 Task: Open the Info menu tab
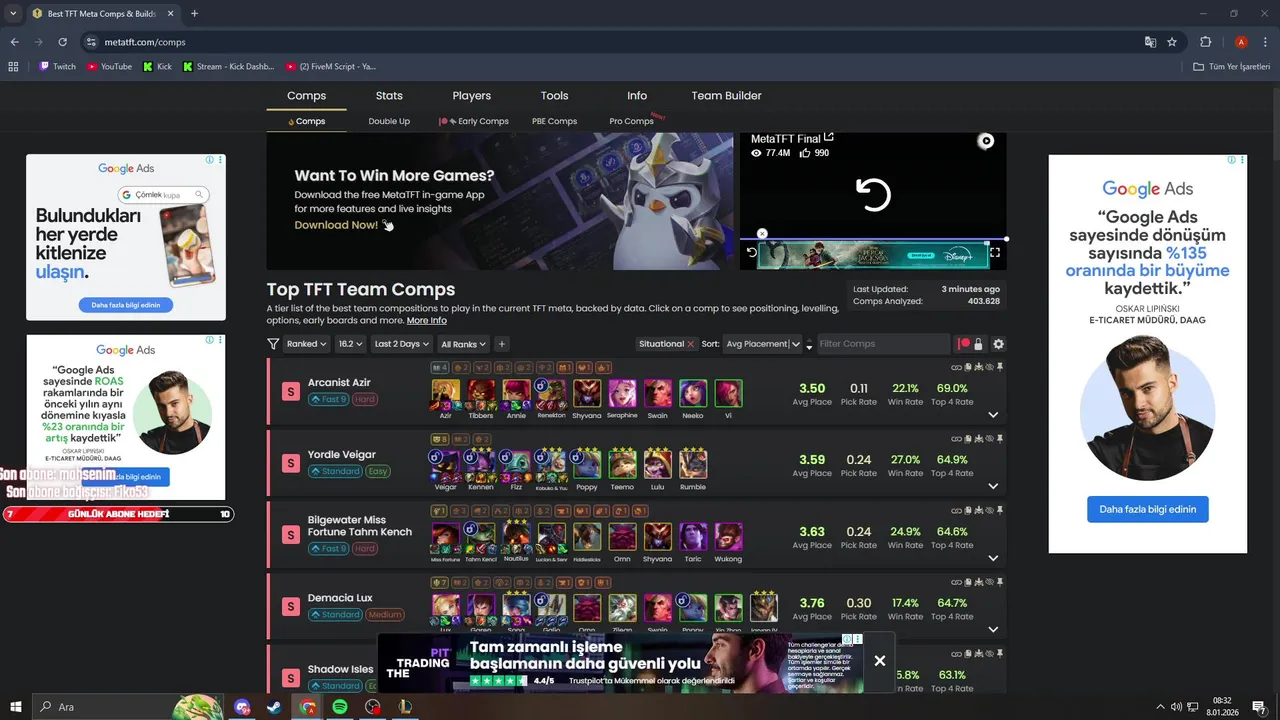[x=637, y=96]
